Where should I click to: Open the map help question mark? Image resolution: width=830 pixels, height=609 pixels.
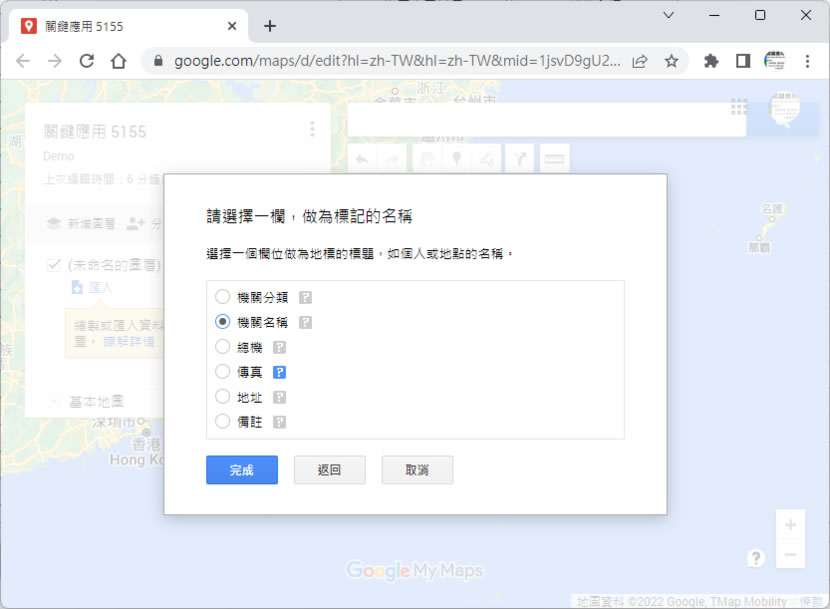(x=756, y=558)
